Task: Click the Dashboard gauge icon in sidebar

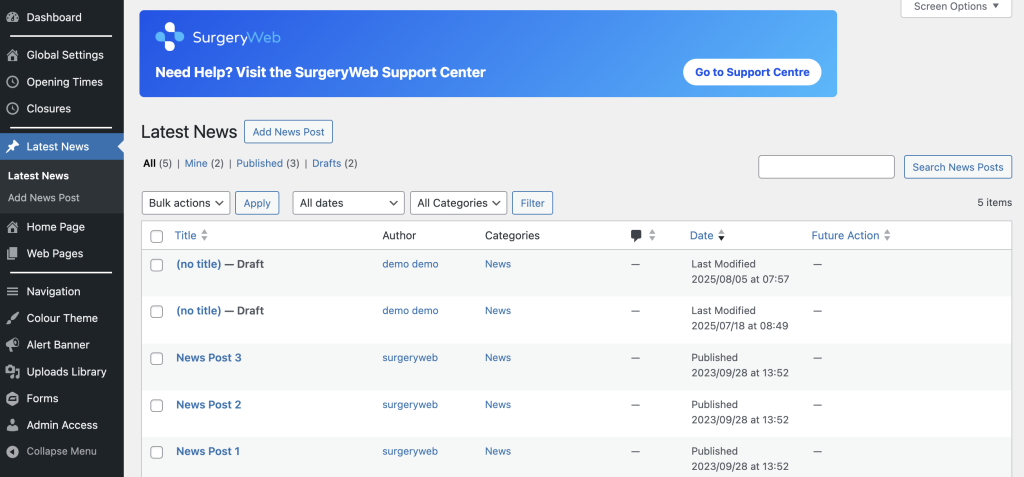Action: pos(12,18)
